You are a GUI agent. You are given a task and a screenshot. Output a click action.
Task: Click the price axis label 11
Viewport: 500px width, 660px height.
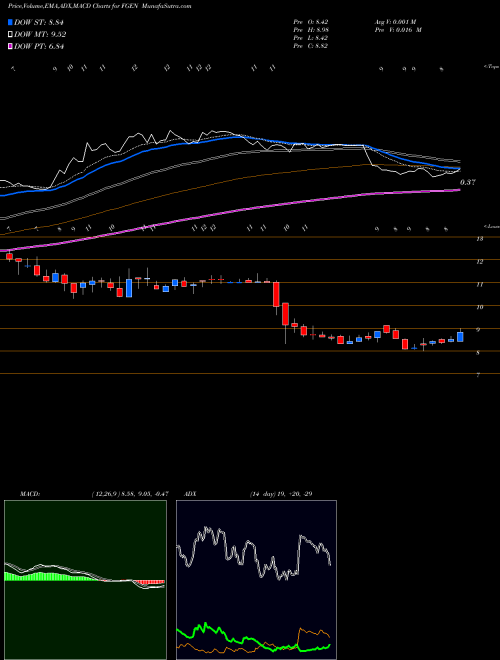(x=479, y=285)
